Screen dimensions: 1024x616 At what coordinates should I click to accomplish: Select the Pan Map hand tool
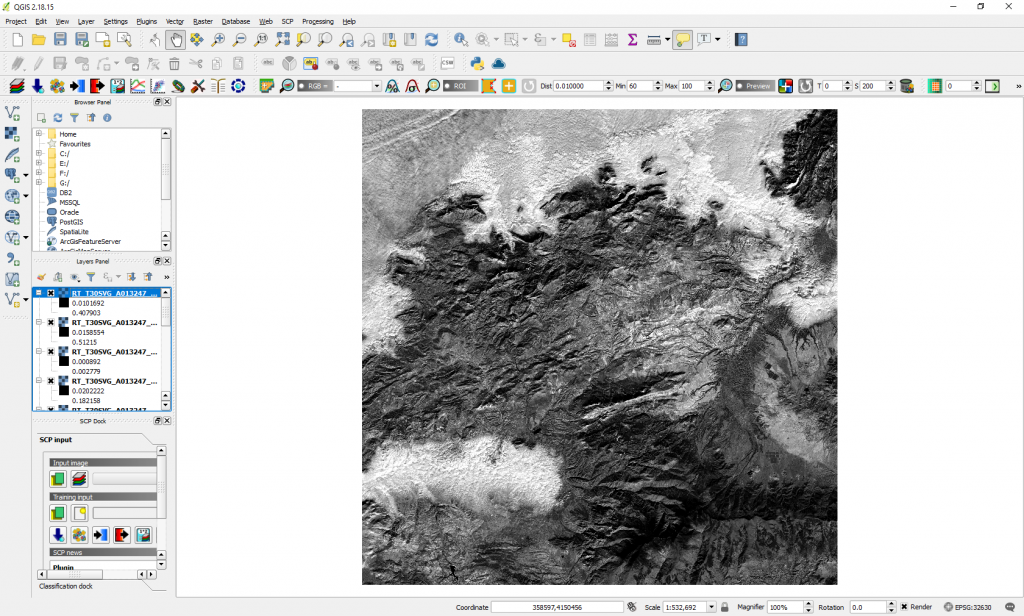click(x=175, y=39)
